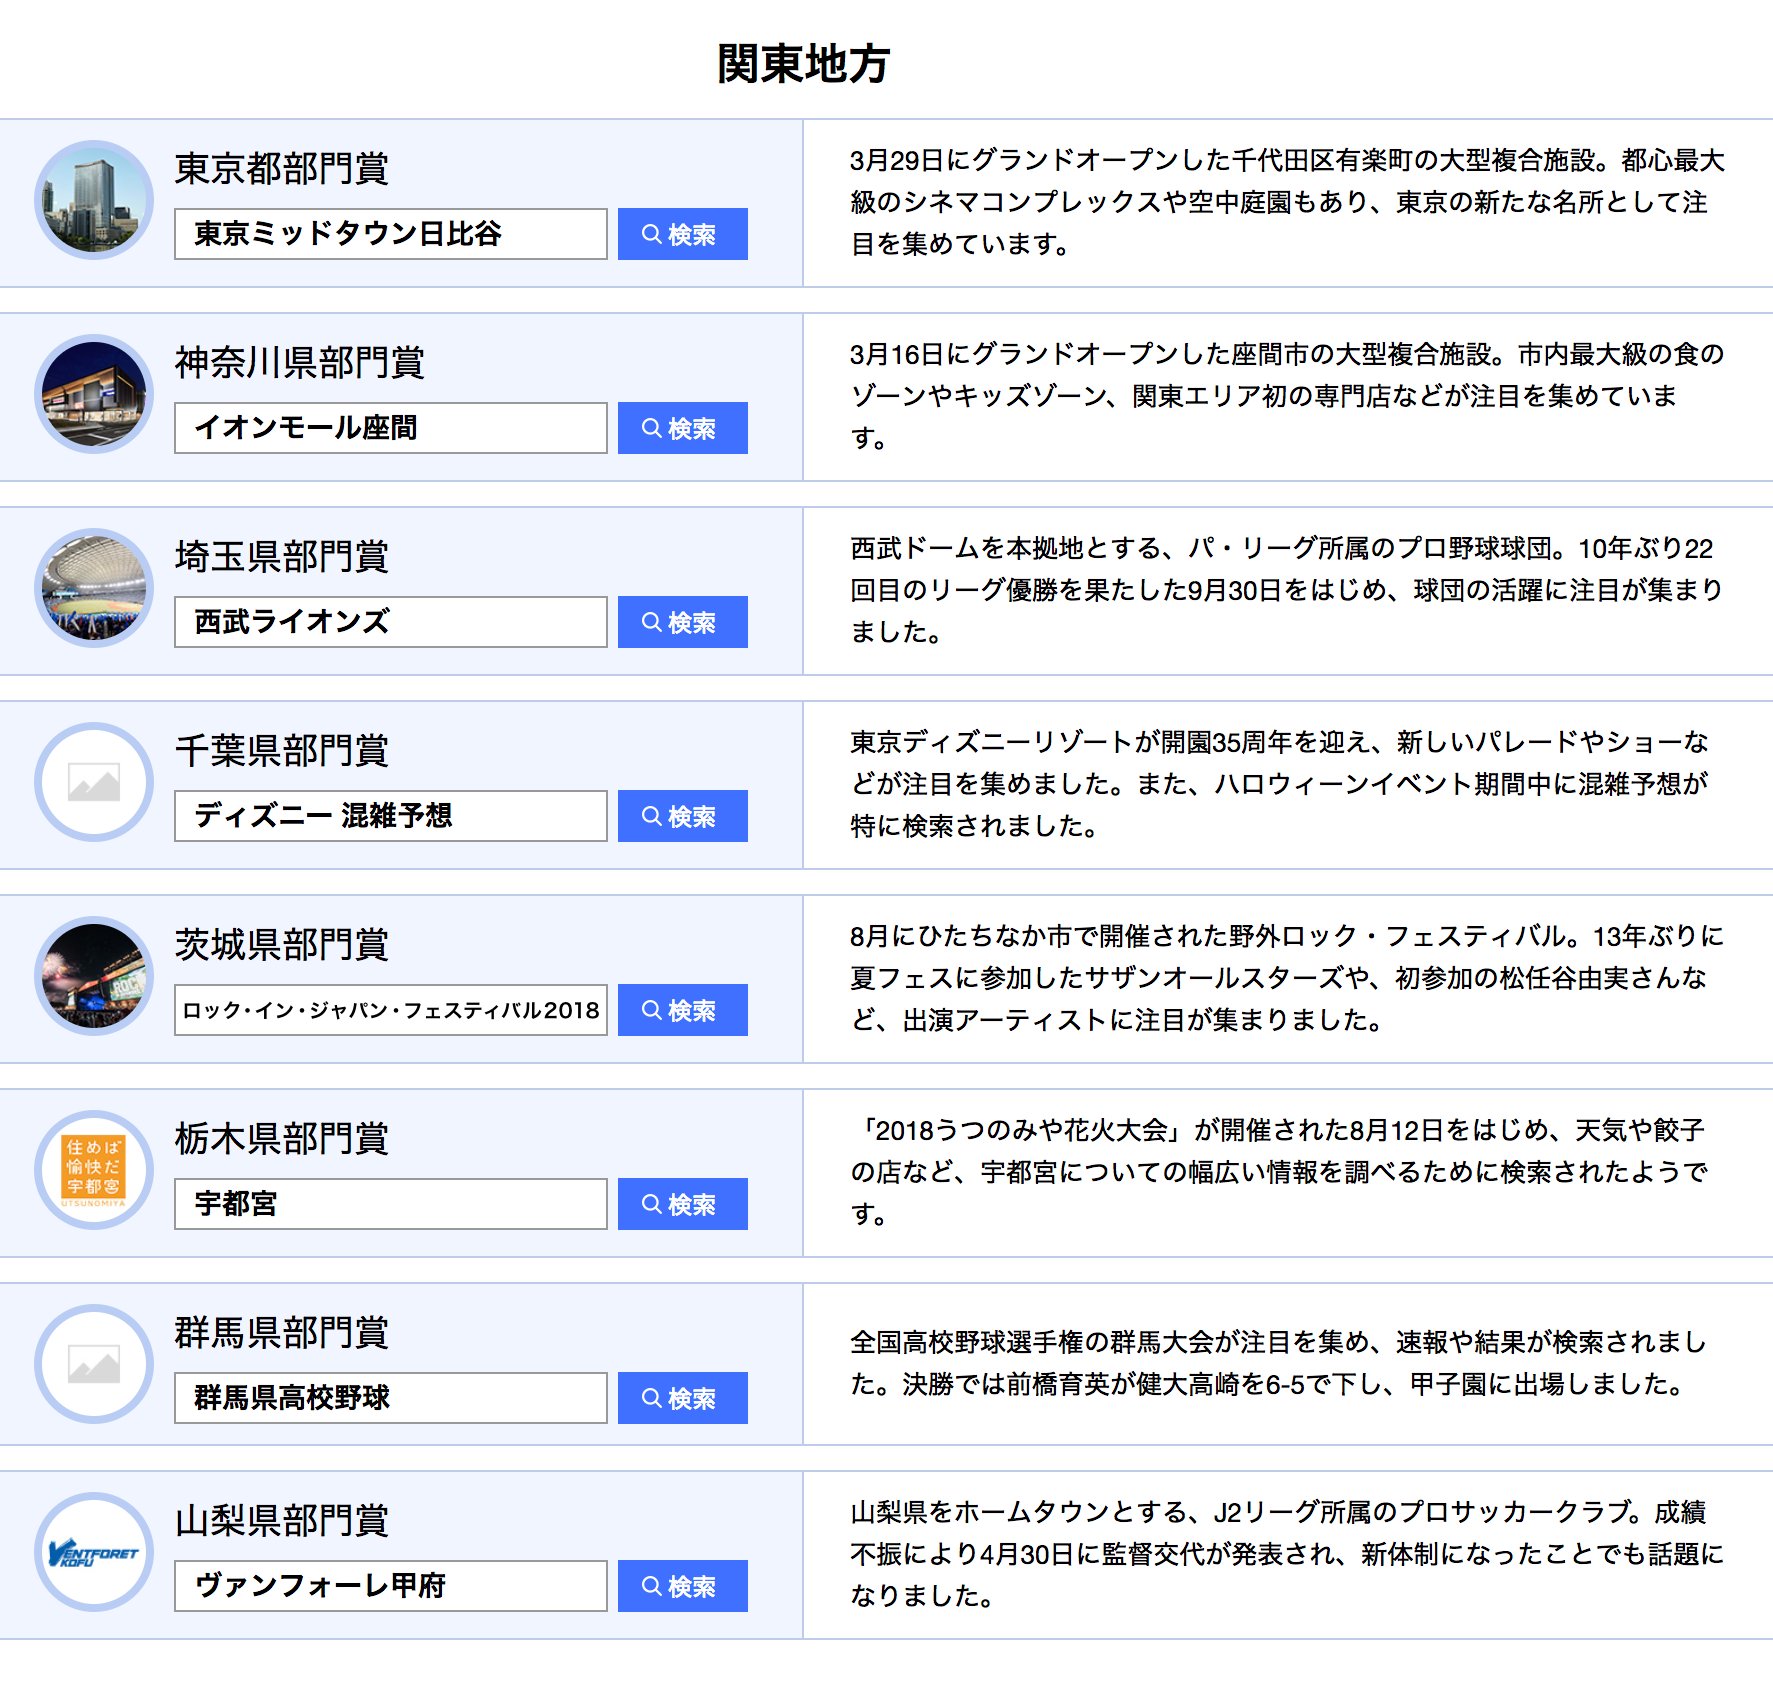The width and height of the screenshot is (1773, 1682).
Task: Select the イオンモール座間 search field
Action: 391,428
